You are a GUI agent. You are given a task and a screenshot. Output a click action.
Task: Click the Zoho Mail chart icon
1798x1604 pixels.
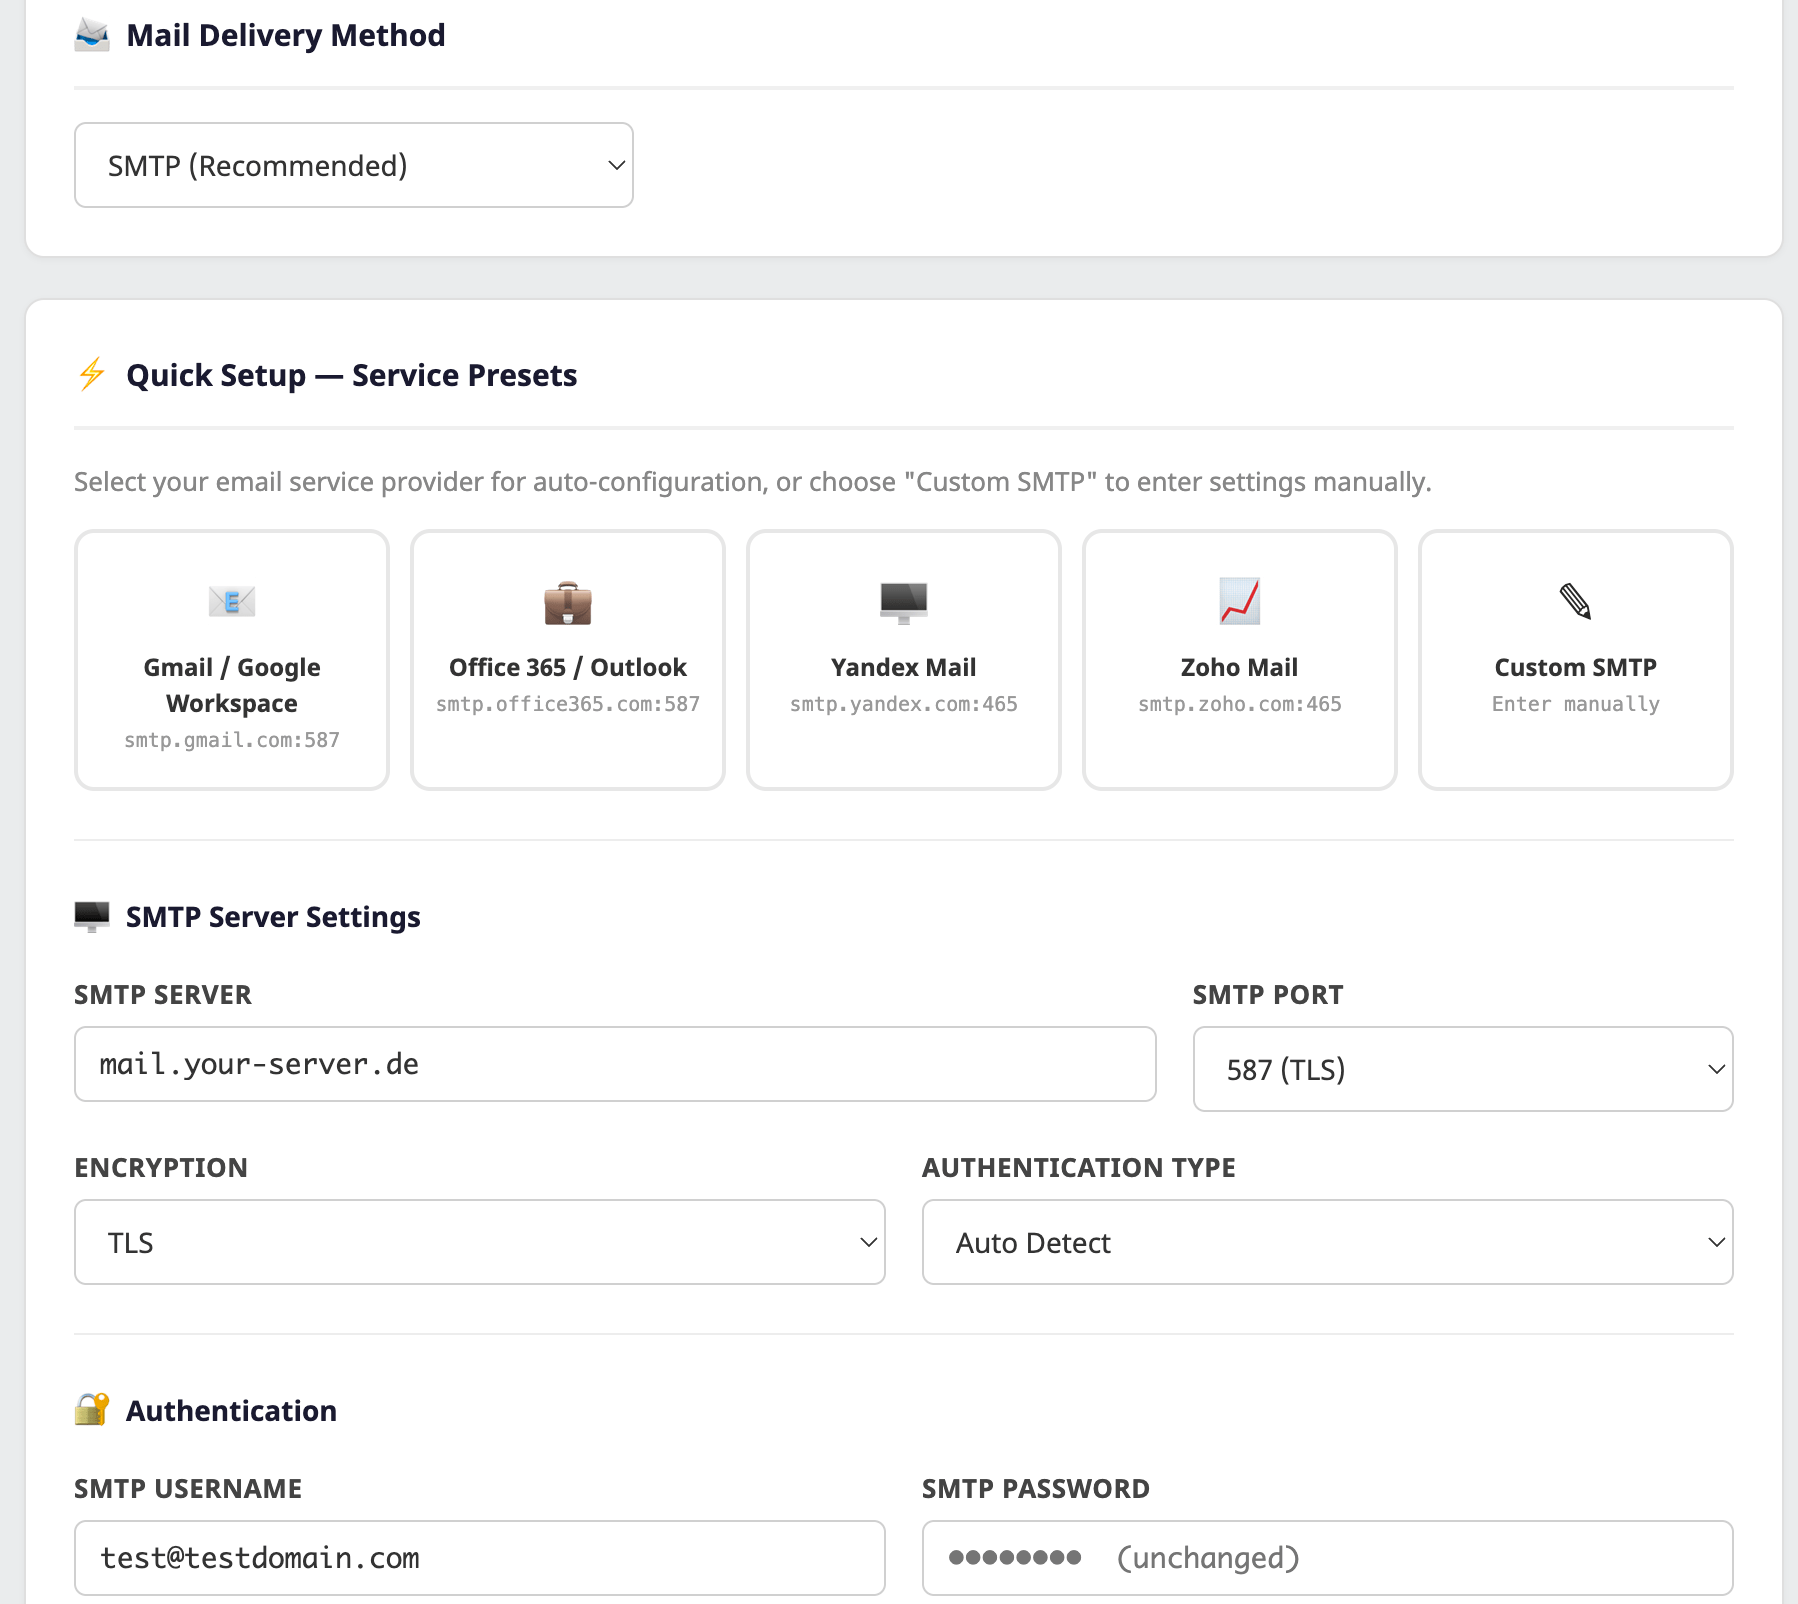pyautogui.click(x=1239, y=601)
